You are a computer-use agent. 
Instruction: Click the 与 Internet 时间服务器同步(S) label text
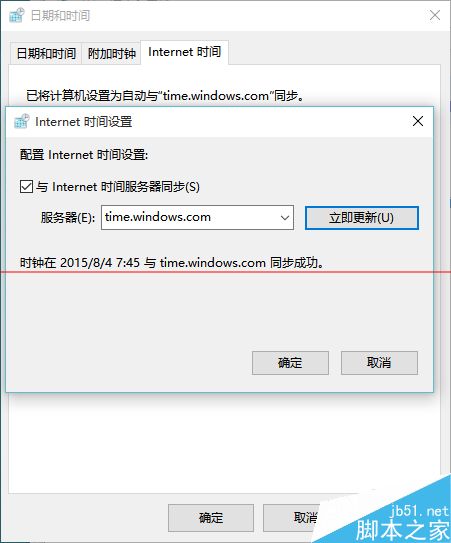tap(118, 187)
